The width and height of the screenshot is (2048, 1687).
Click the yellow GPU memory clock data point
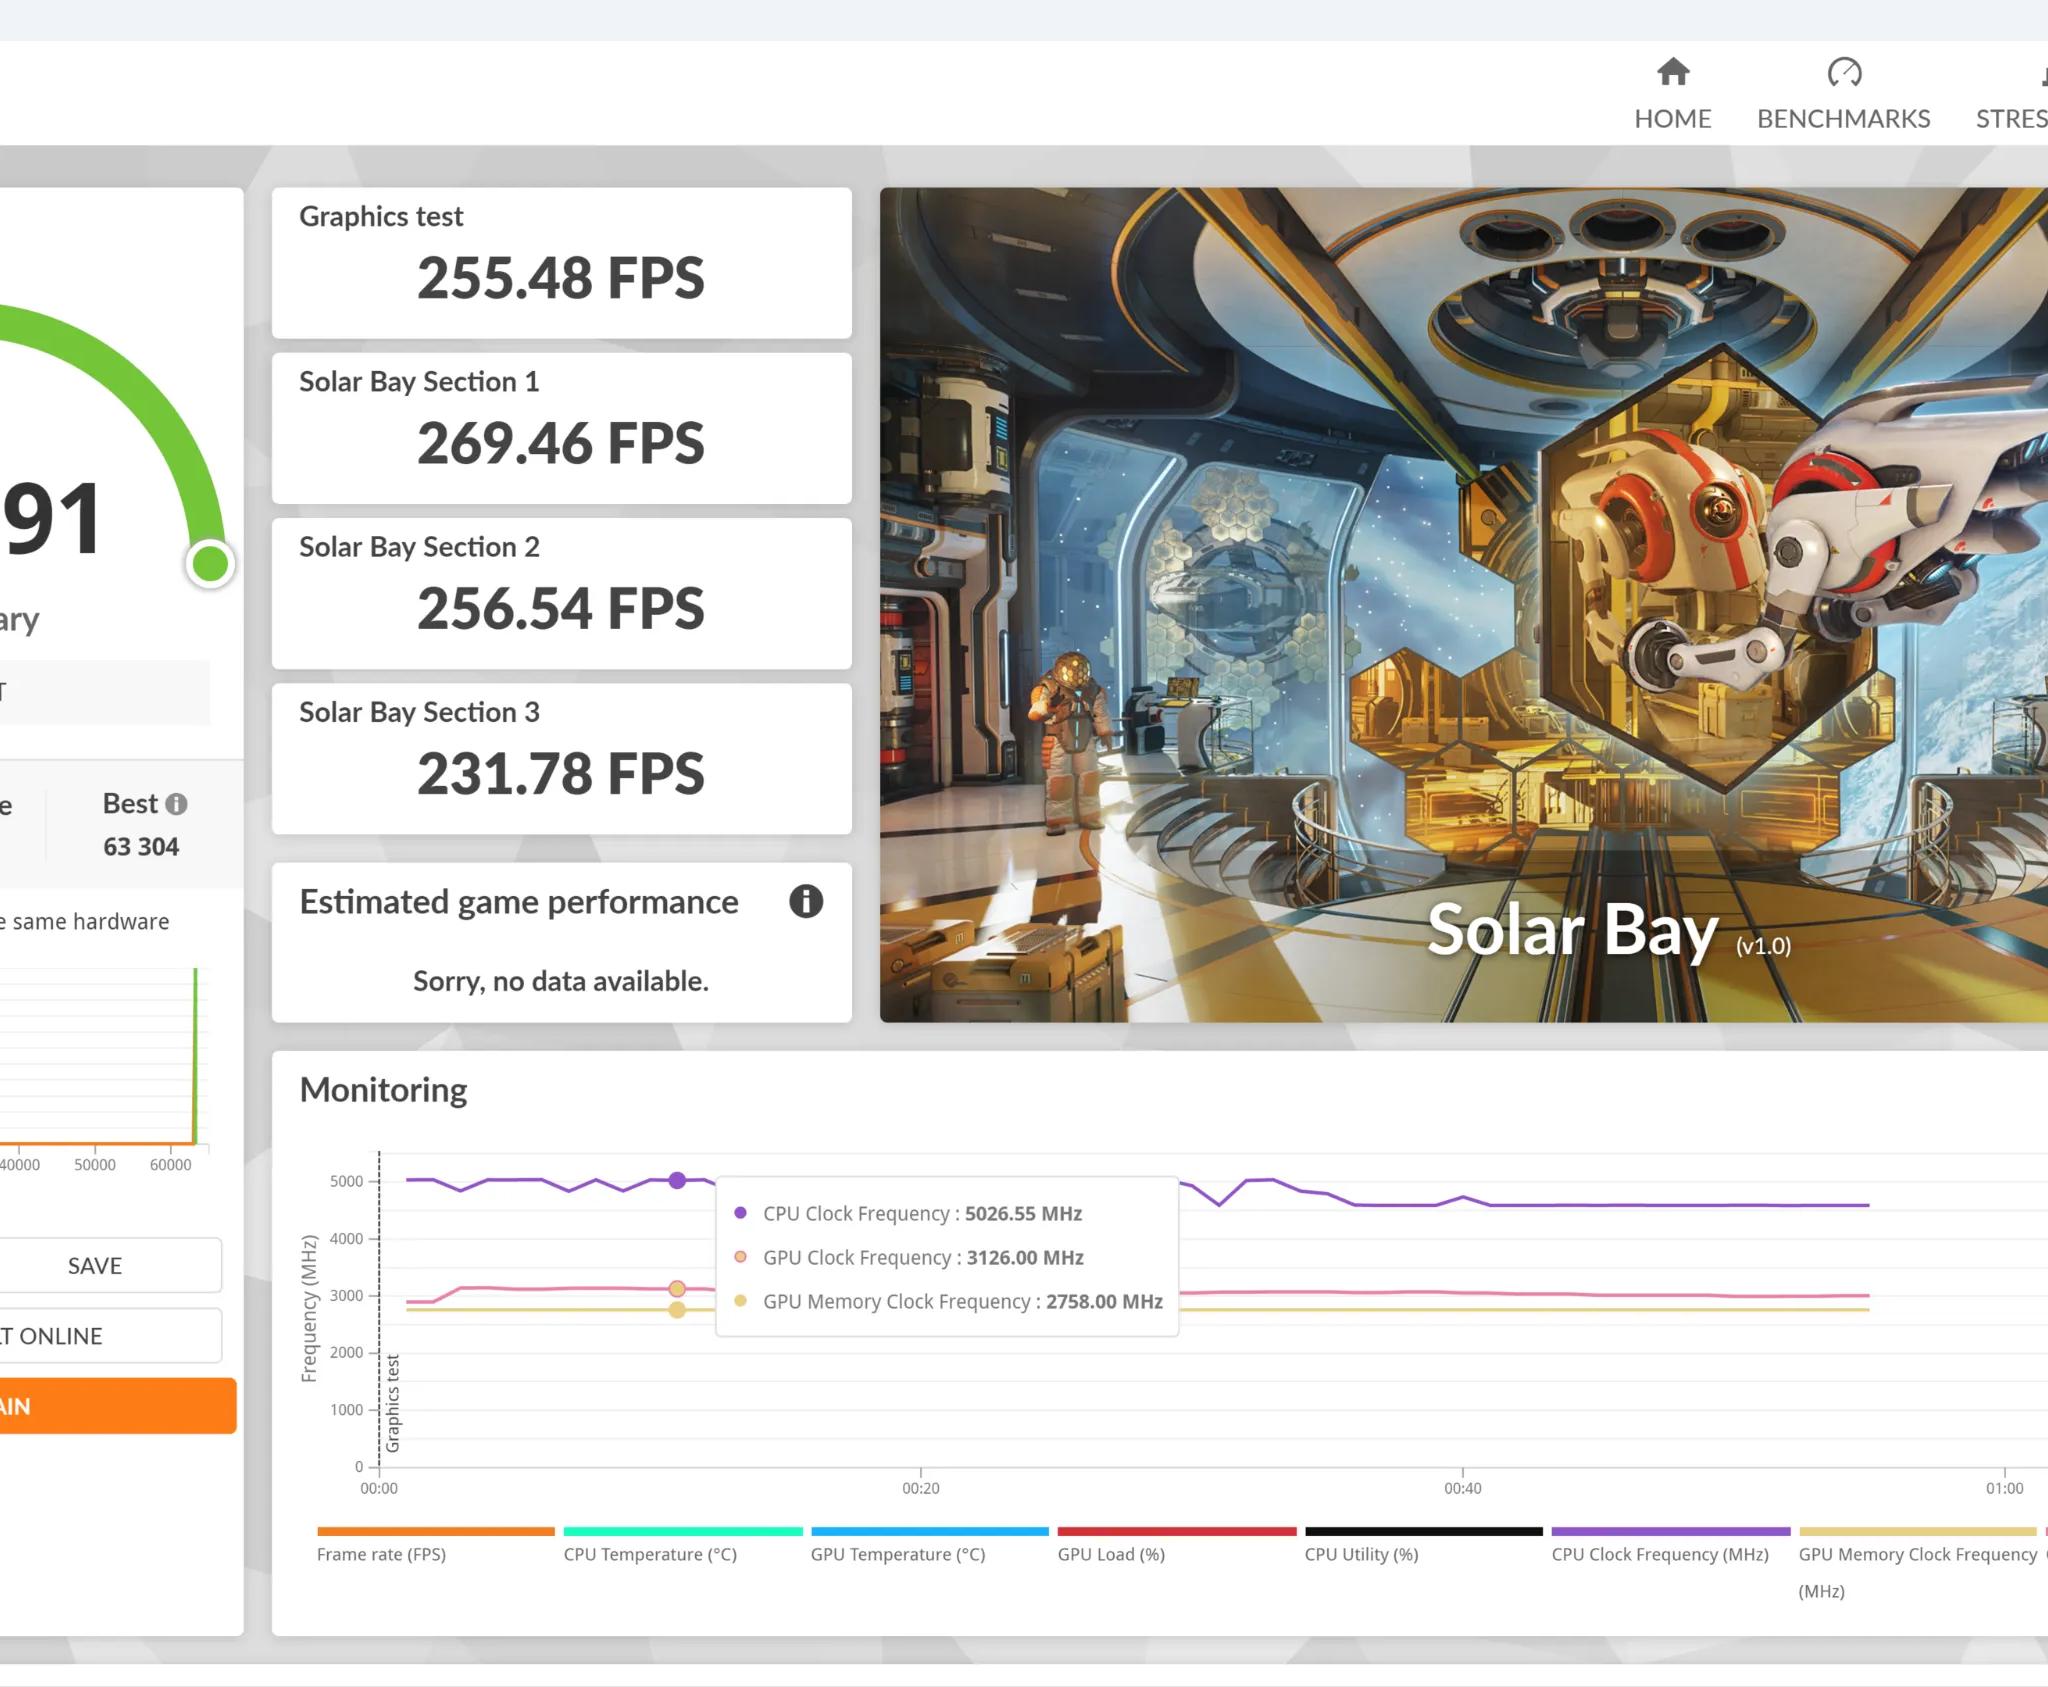677,1310
